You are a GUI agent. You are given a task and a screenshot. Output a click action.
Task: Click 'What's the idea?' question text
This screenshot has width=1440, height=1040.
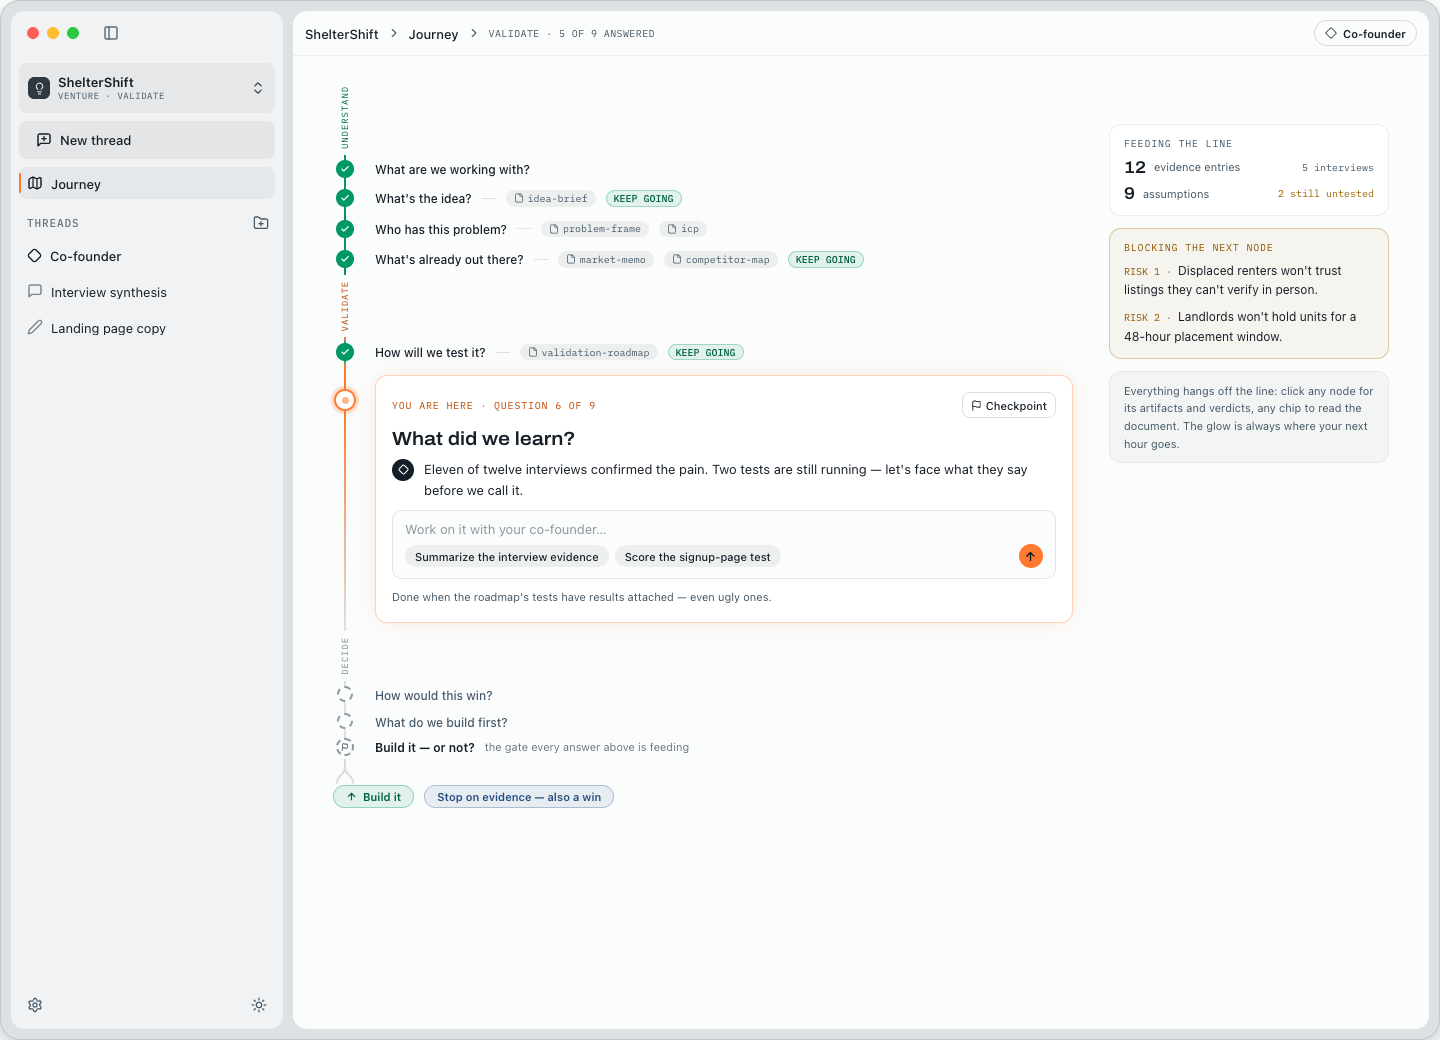pos(423,198)
